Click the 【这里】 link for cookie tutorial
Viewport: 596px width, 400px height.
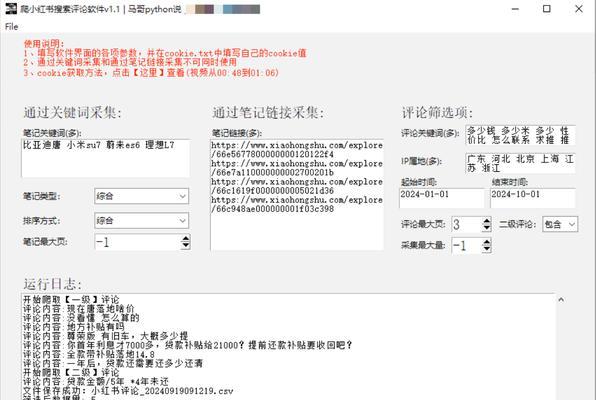[148, 72]
